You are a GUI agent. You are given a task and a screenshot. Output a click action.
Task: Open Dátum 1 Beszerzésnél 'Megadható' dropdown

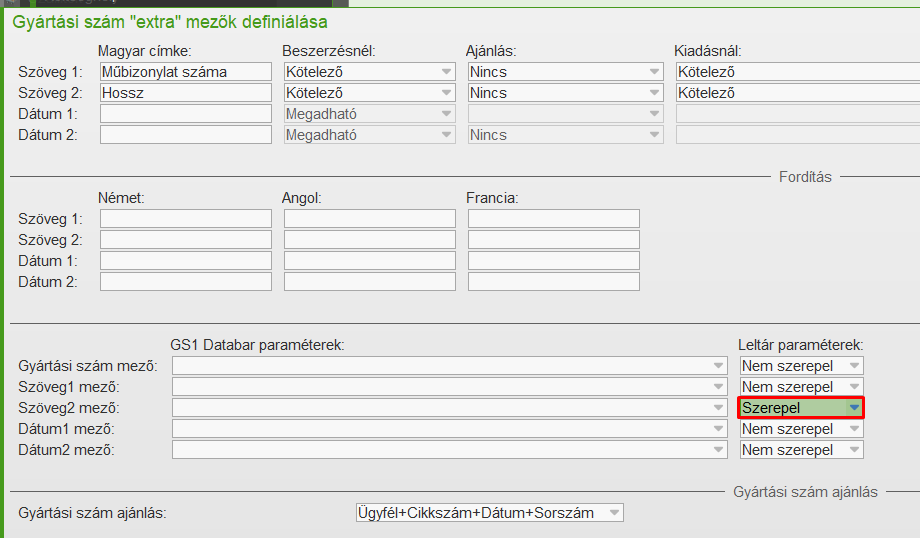coord(369,114)
